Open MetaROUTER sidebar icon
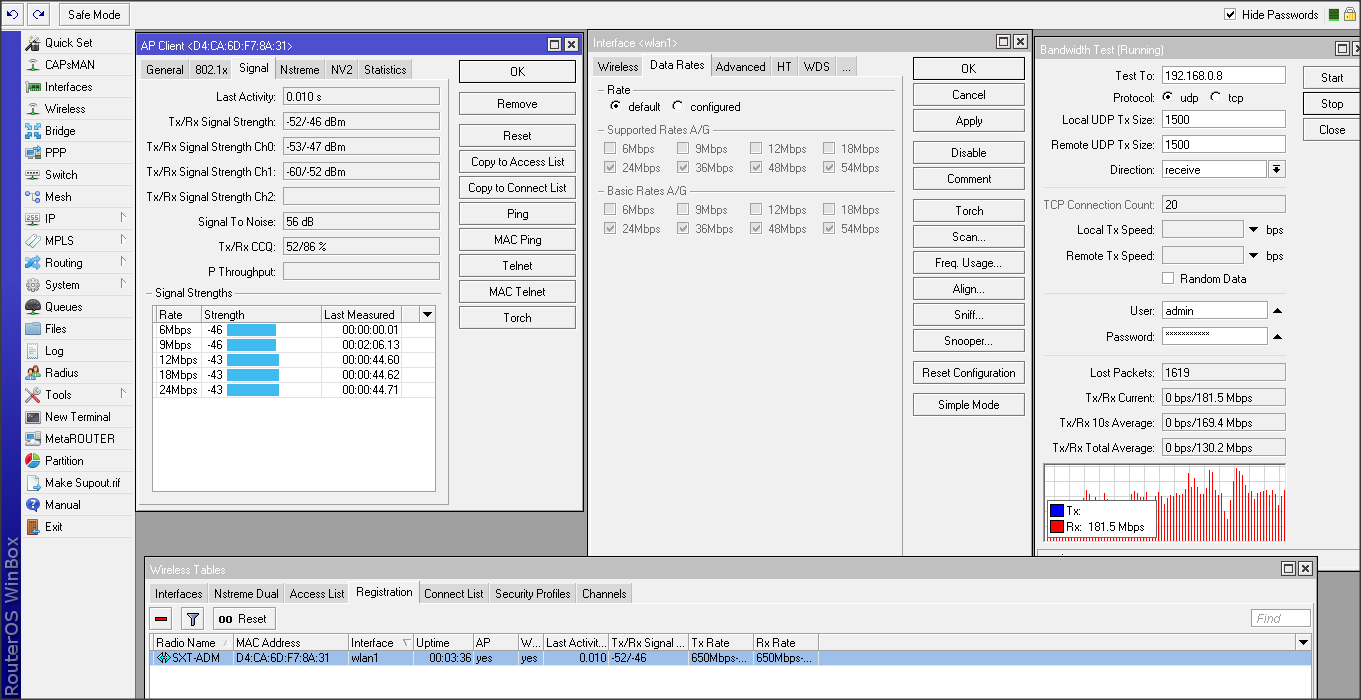 click(x=33, y=439)
